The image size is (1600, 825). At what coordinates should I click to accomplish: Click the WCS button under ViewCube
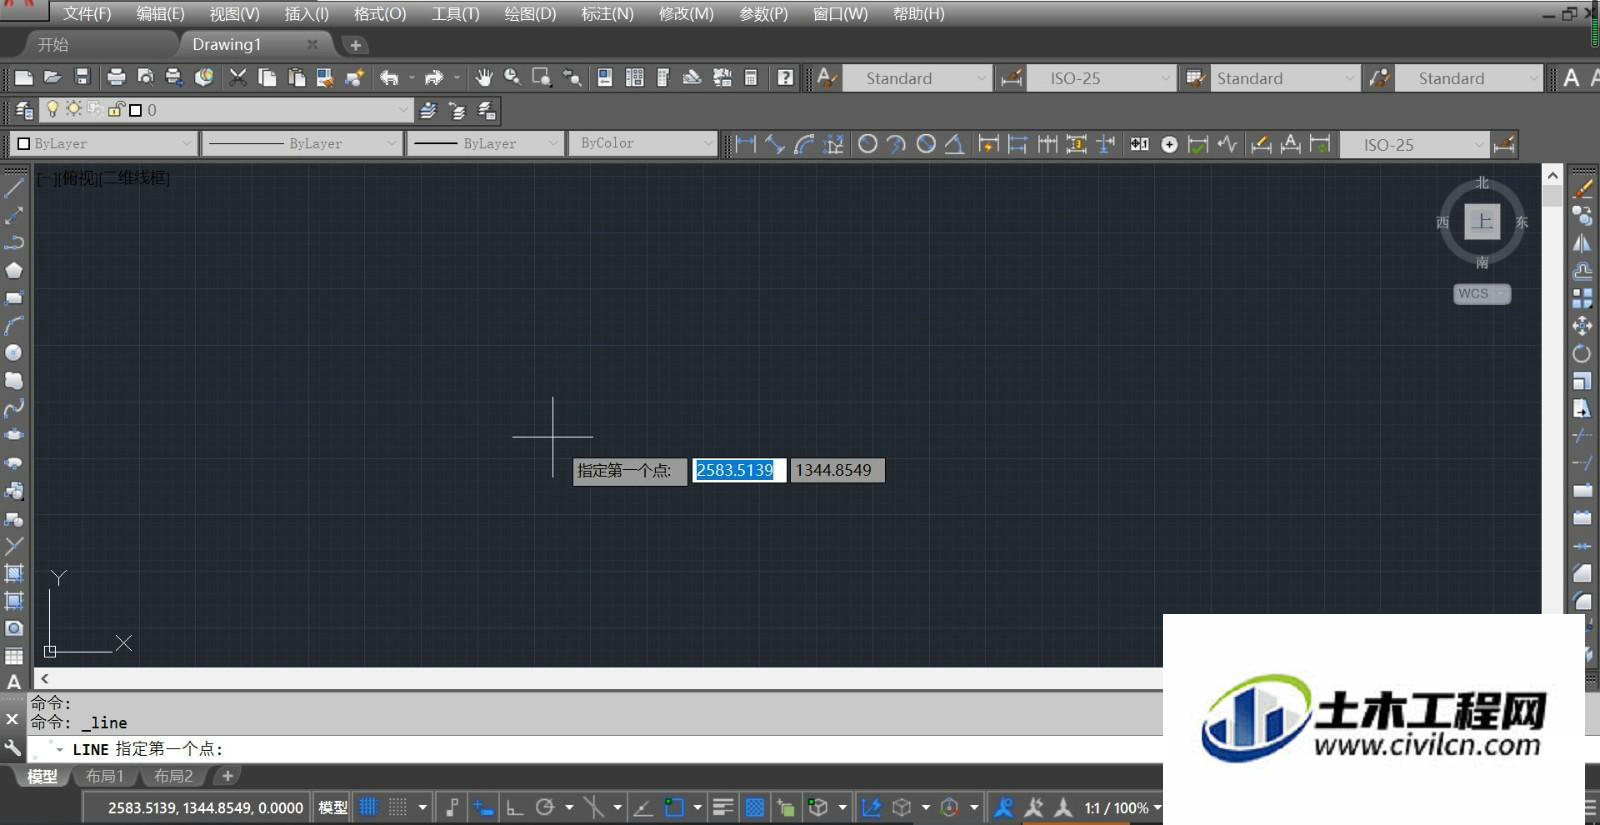tap(1481, 294)
